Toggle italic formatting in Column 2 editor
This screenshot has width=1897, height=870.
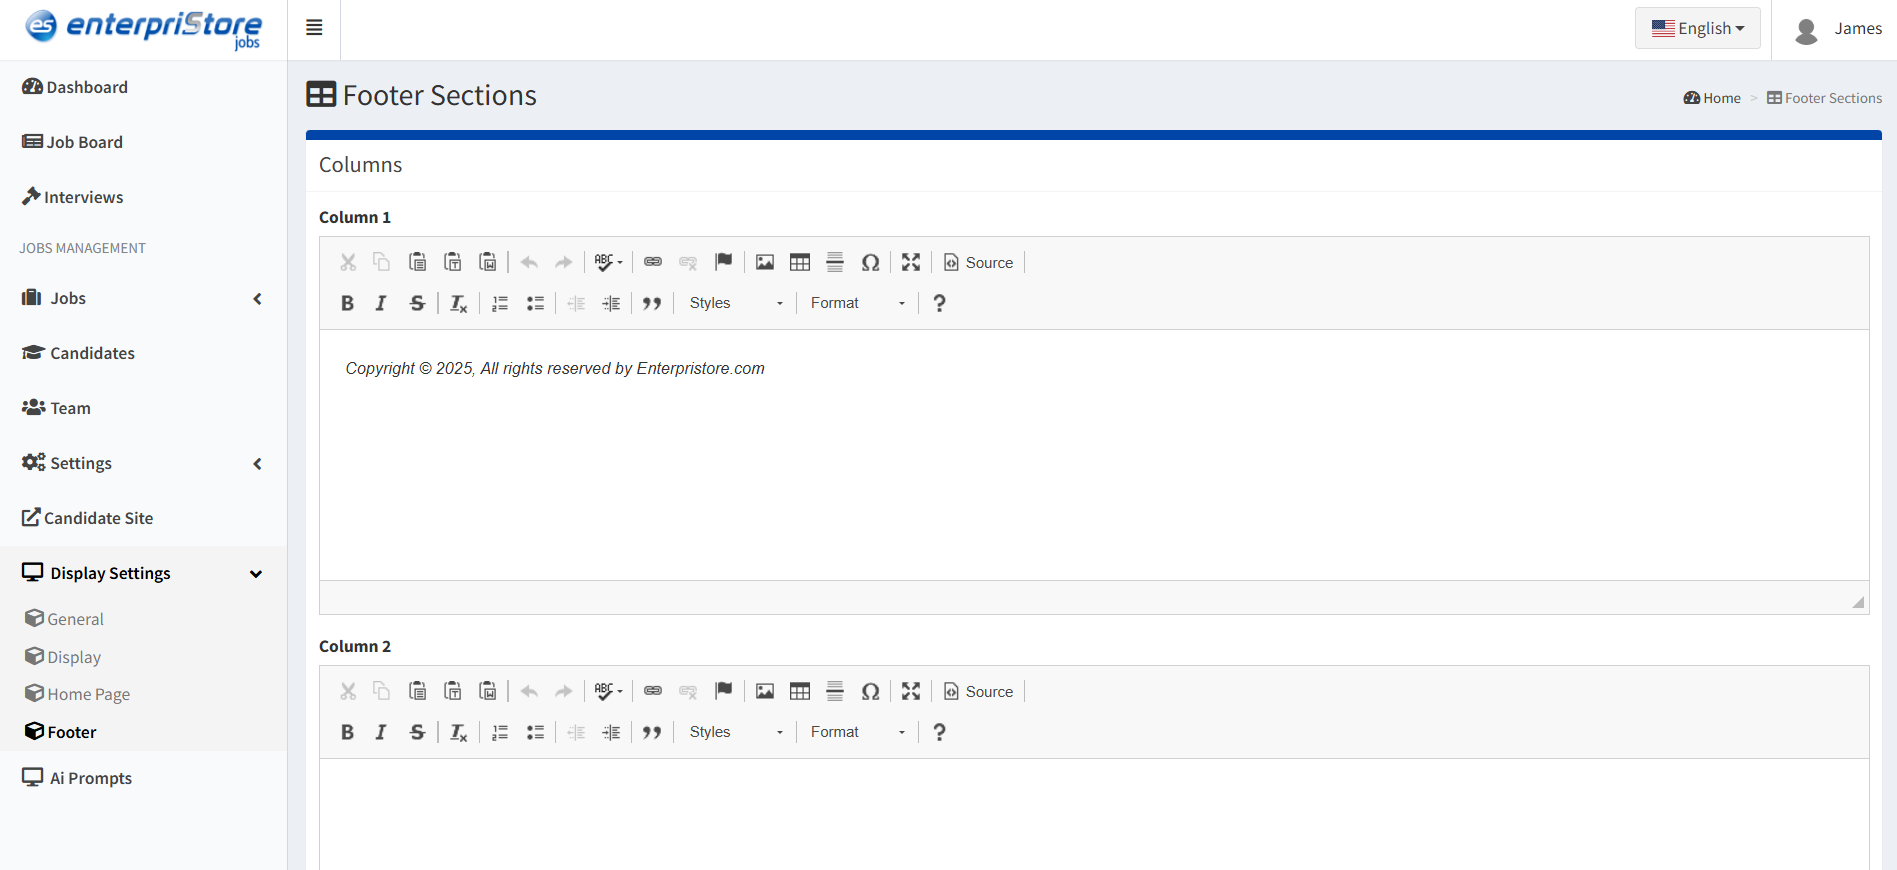(x=381, y=732)
